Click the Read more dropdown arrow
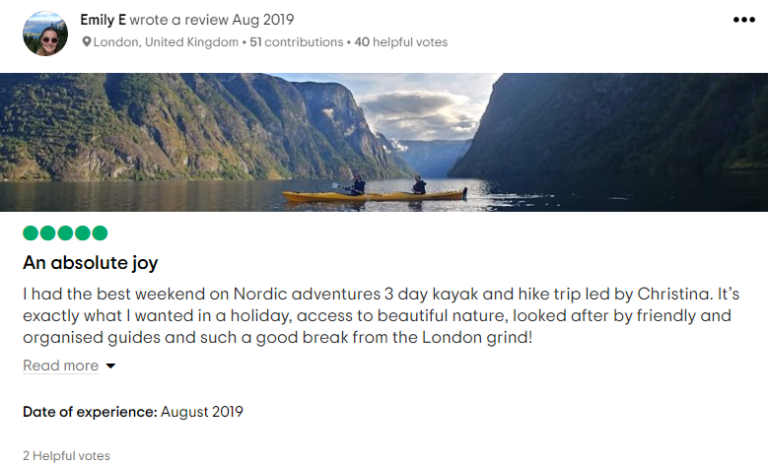The image size is (768, 465). pyautogui.click(x=111, y=366)
